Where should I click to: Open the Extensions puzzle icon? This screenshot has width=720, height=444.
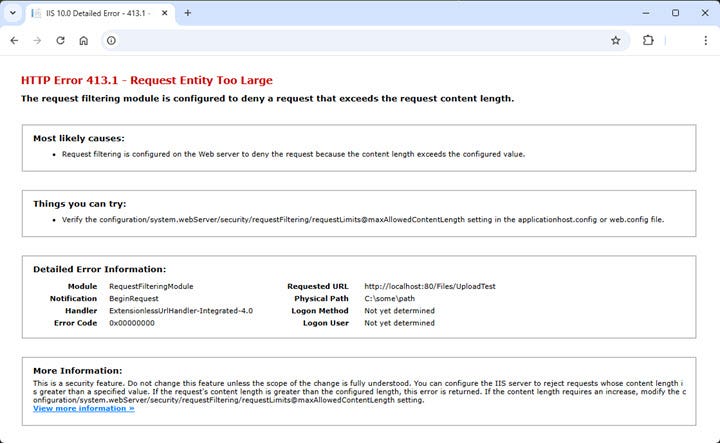coord(648,40)
